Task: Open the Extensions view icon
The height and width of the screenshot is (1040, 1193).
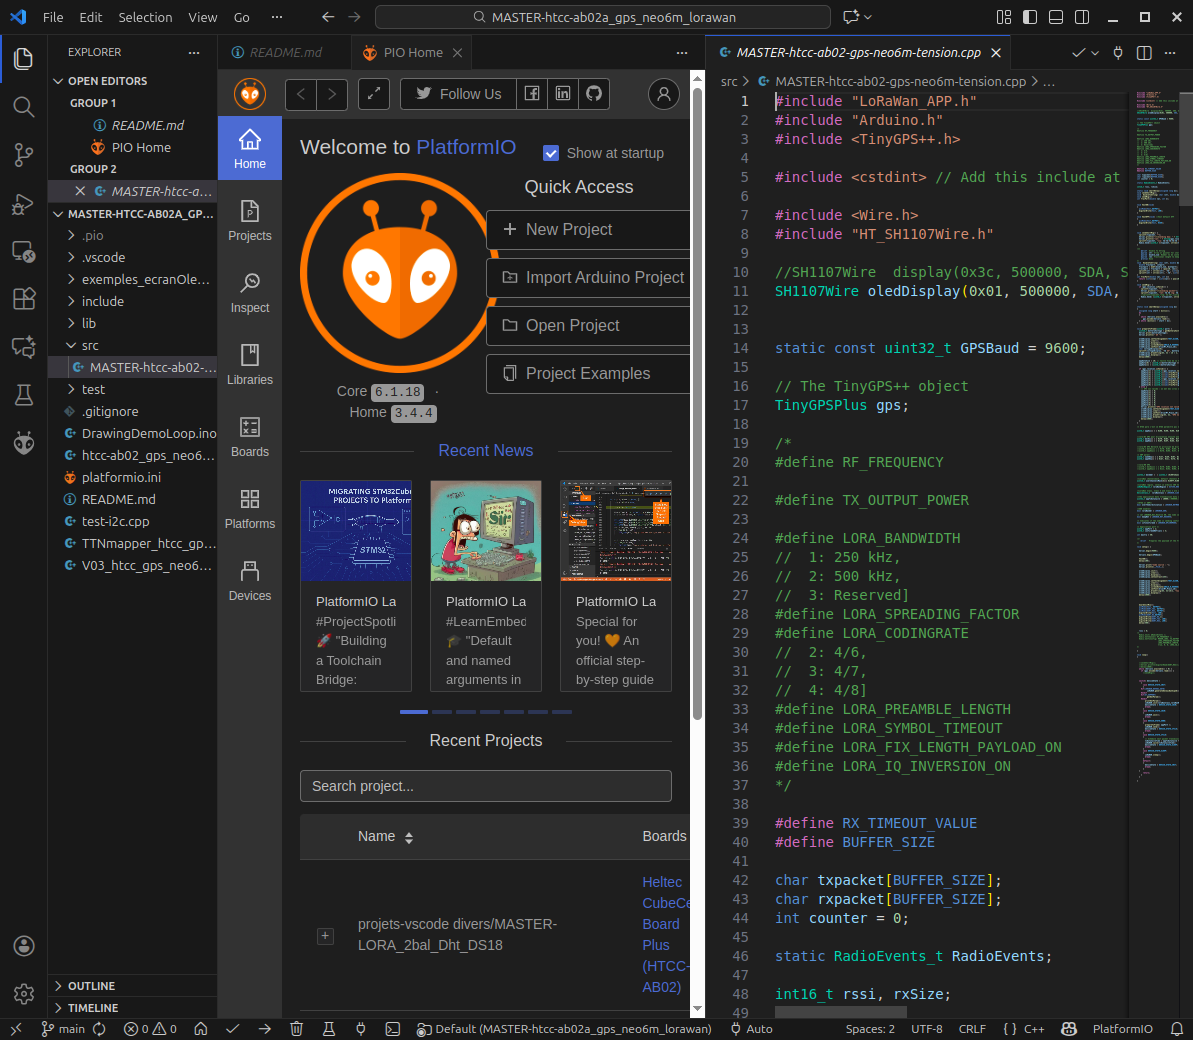Action: (23, 299)
